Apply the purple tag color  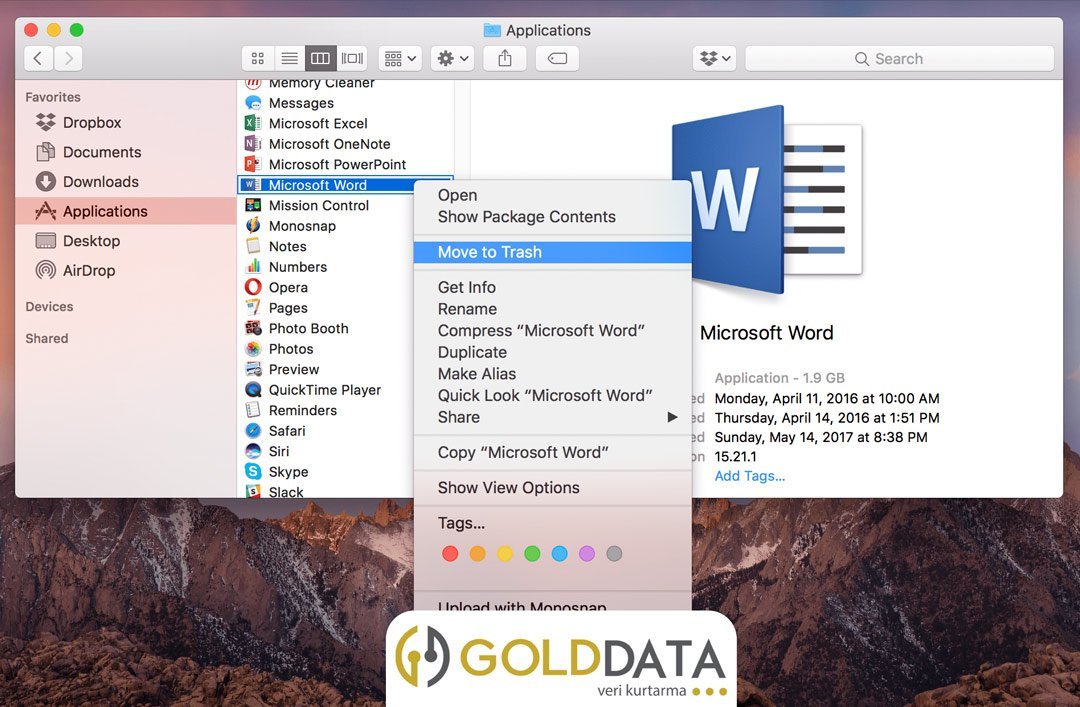[x=587, y=554]
